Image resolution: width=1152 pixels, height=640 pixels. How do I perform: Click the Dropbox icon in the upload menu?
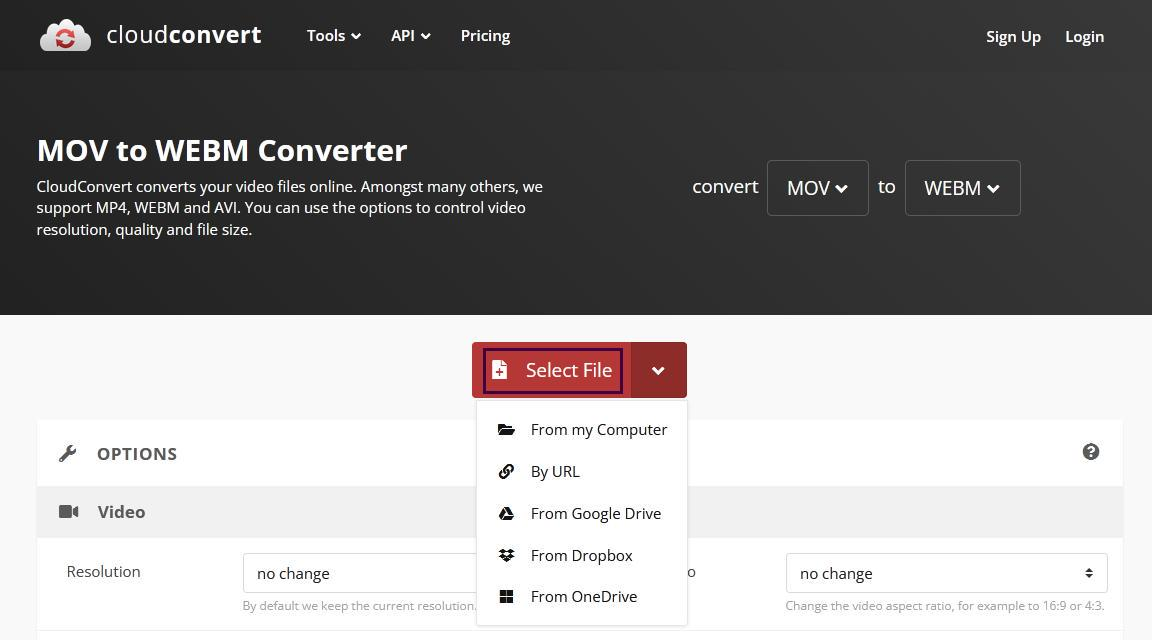click(506, 555)
